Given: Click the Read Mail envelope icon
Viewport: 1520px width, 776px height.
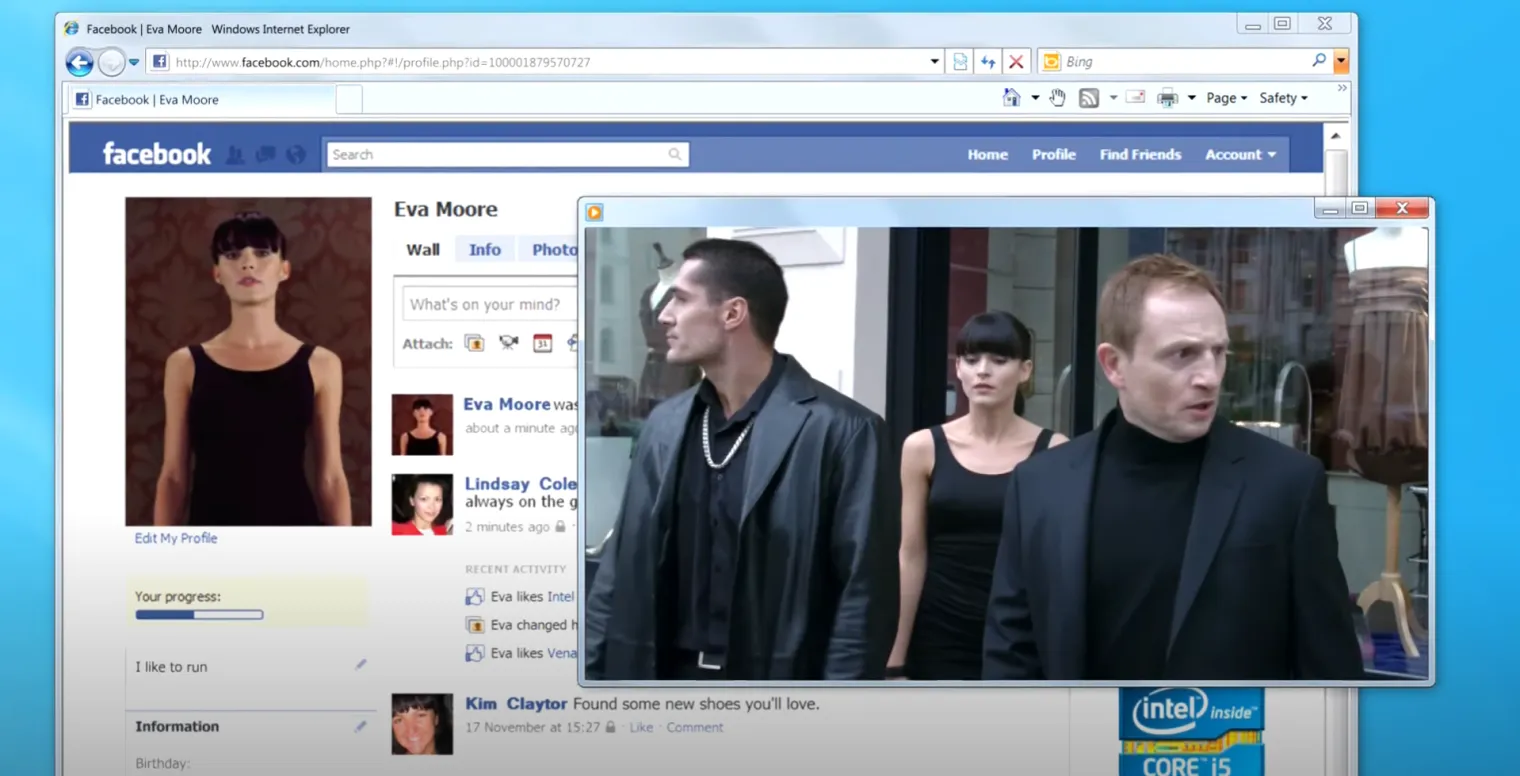Looking at the screenshot, I should [1135, 97].
